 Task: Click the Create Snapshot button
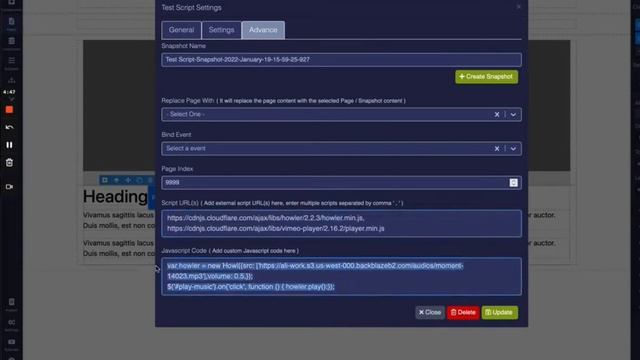tap(487, 77)
